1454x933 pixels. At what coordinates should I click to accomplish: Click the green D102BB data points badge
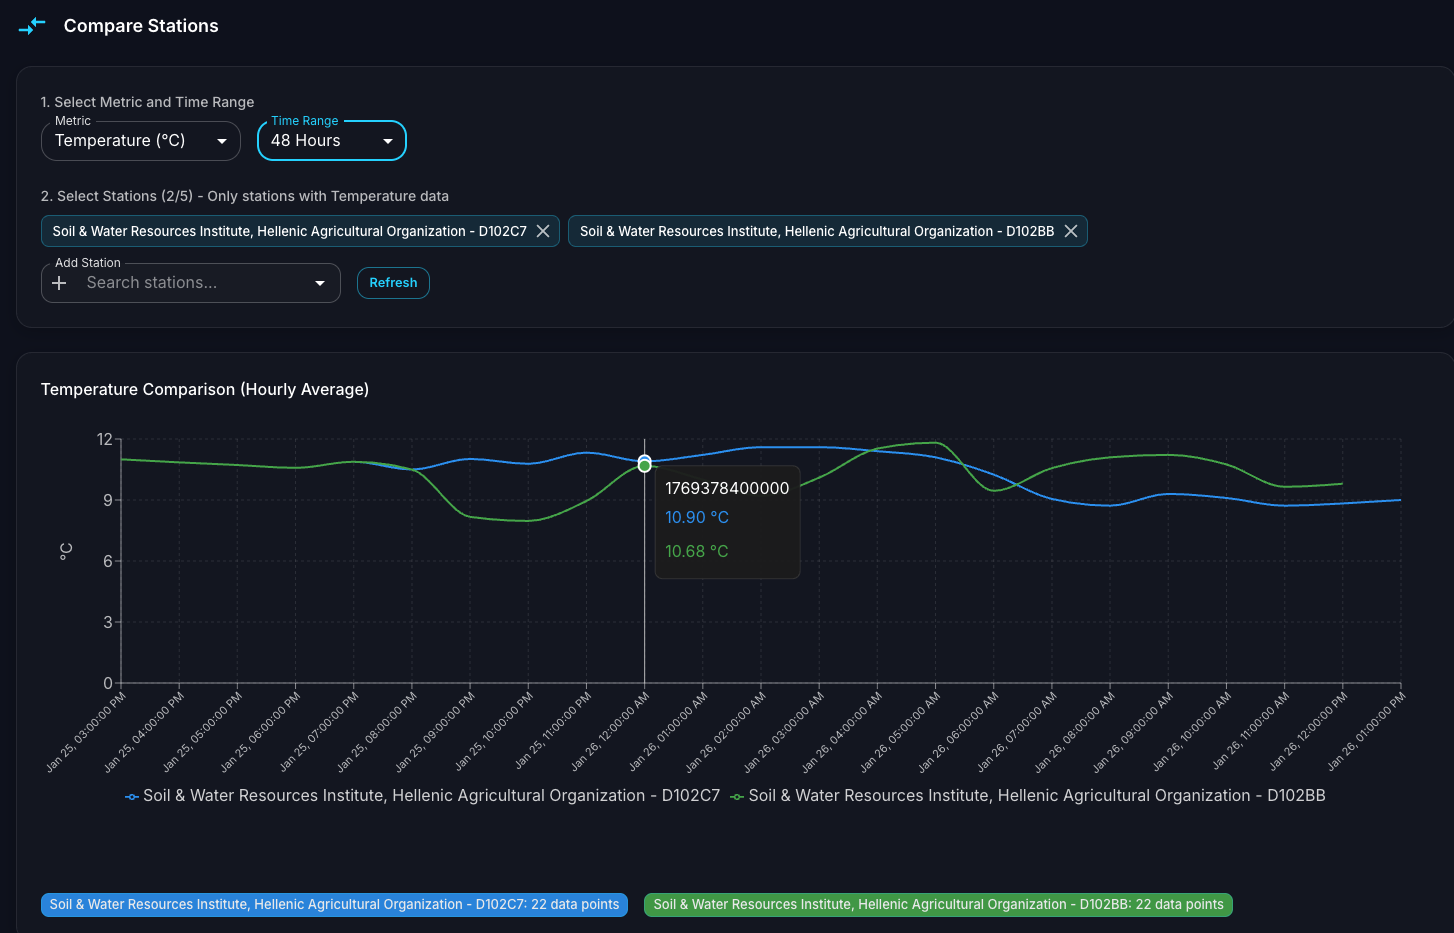coord(938,905)
